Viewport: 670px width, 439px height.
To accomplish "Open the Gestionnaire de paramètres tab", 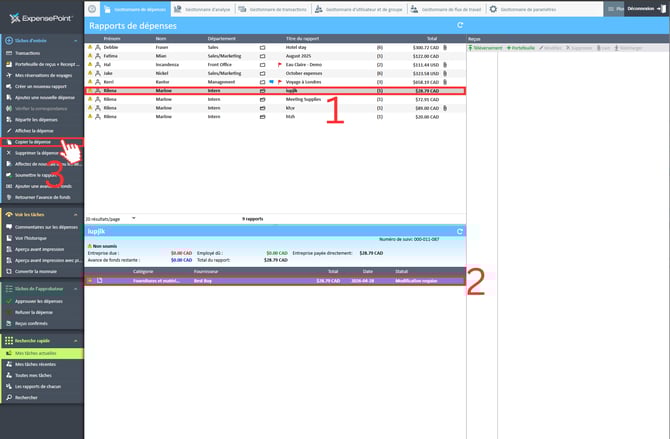I will tap(526, 9).
